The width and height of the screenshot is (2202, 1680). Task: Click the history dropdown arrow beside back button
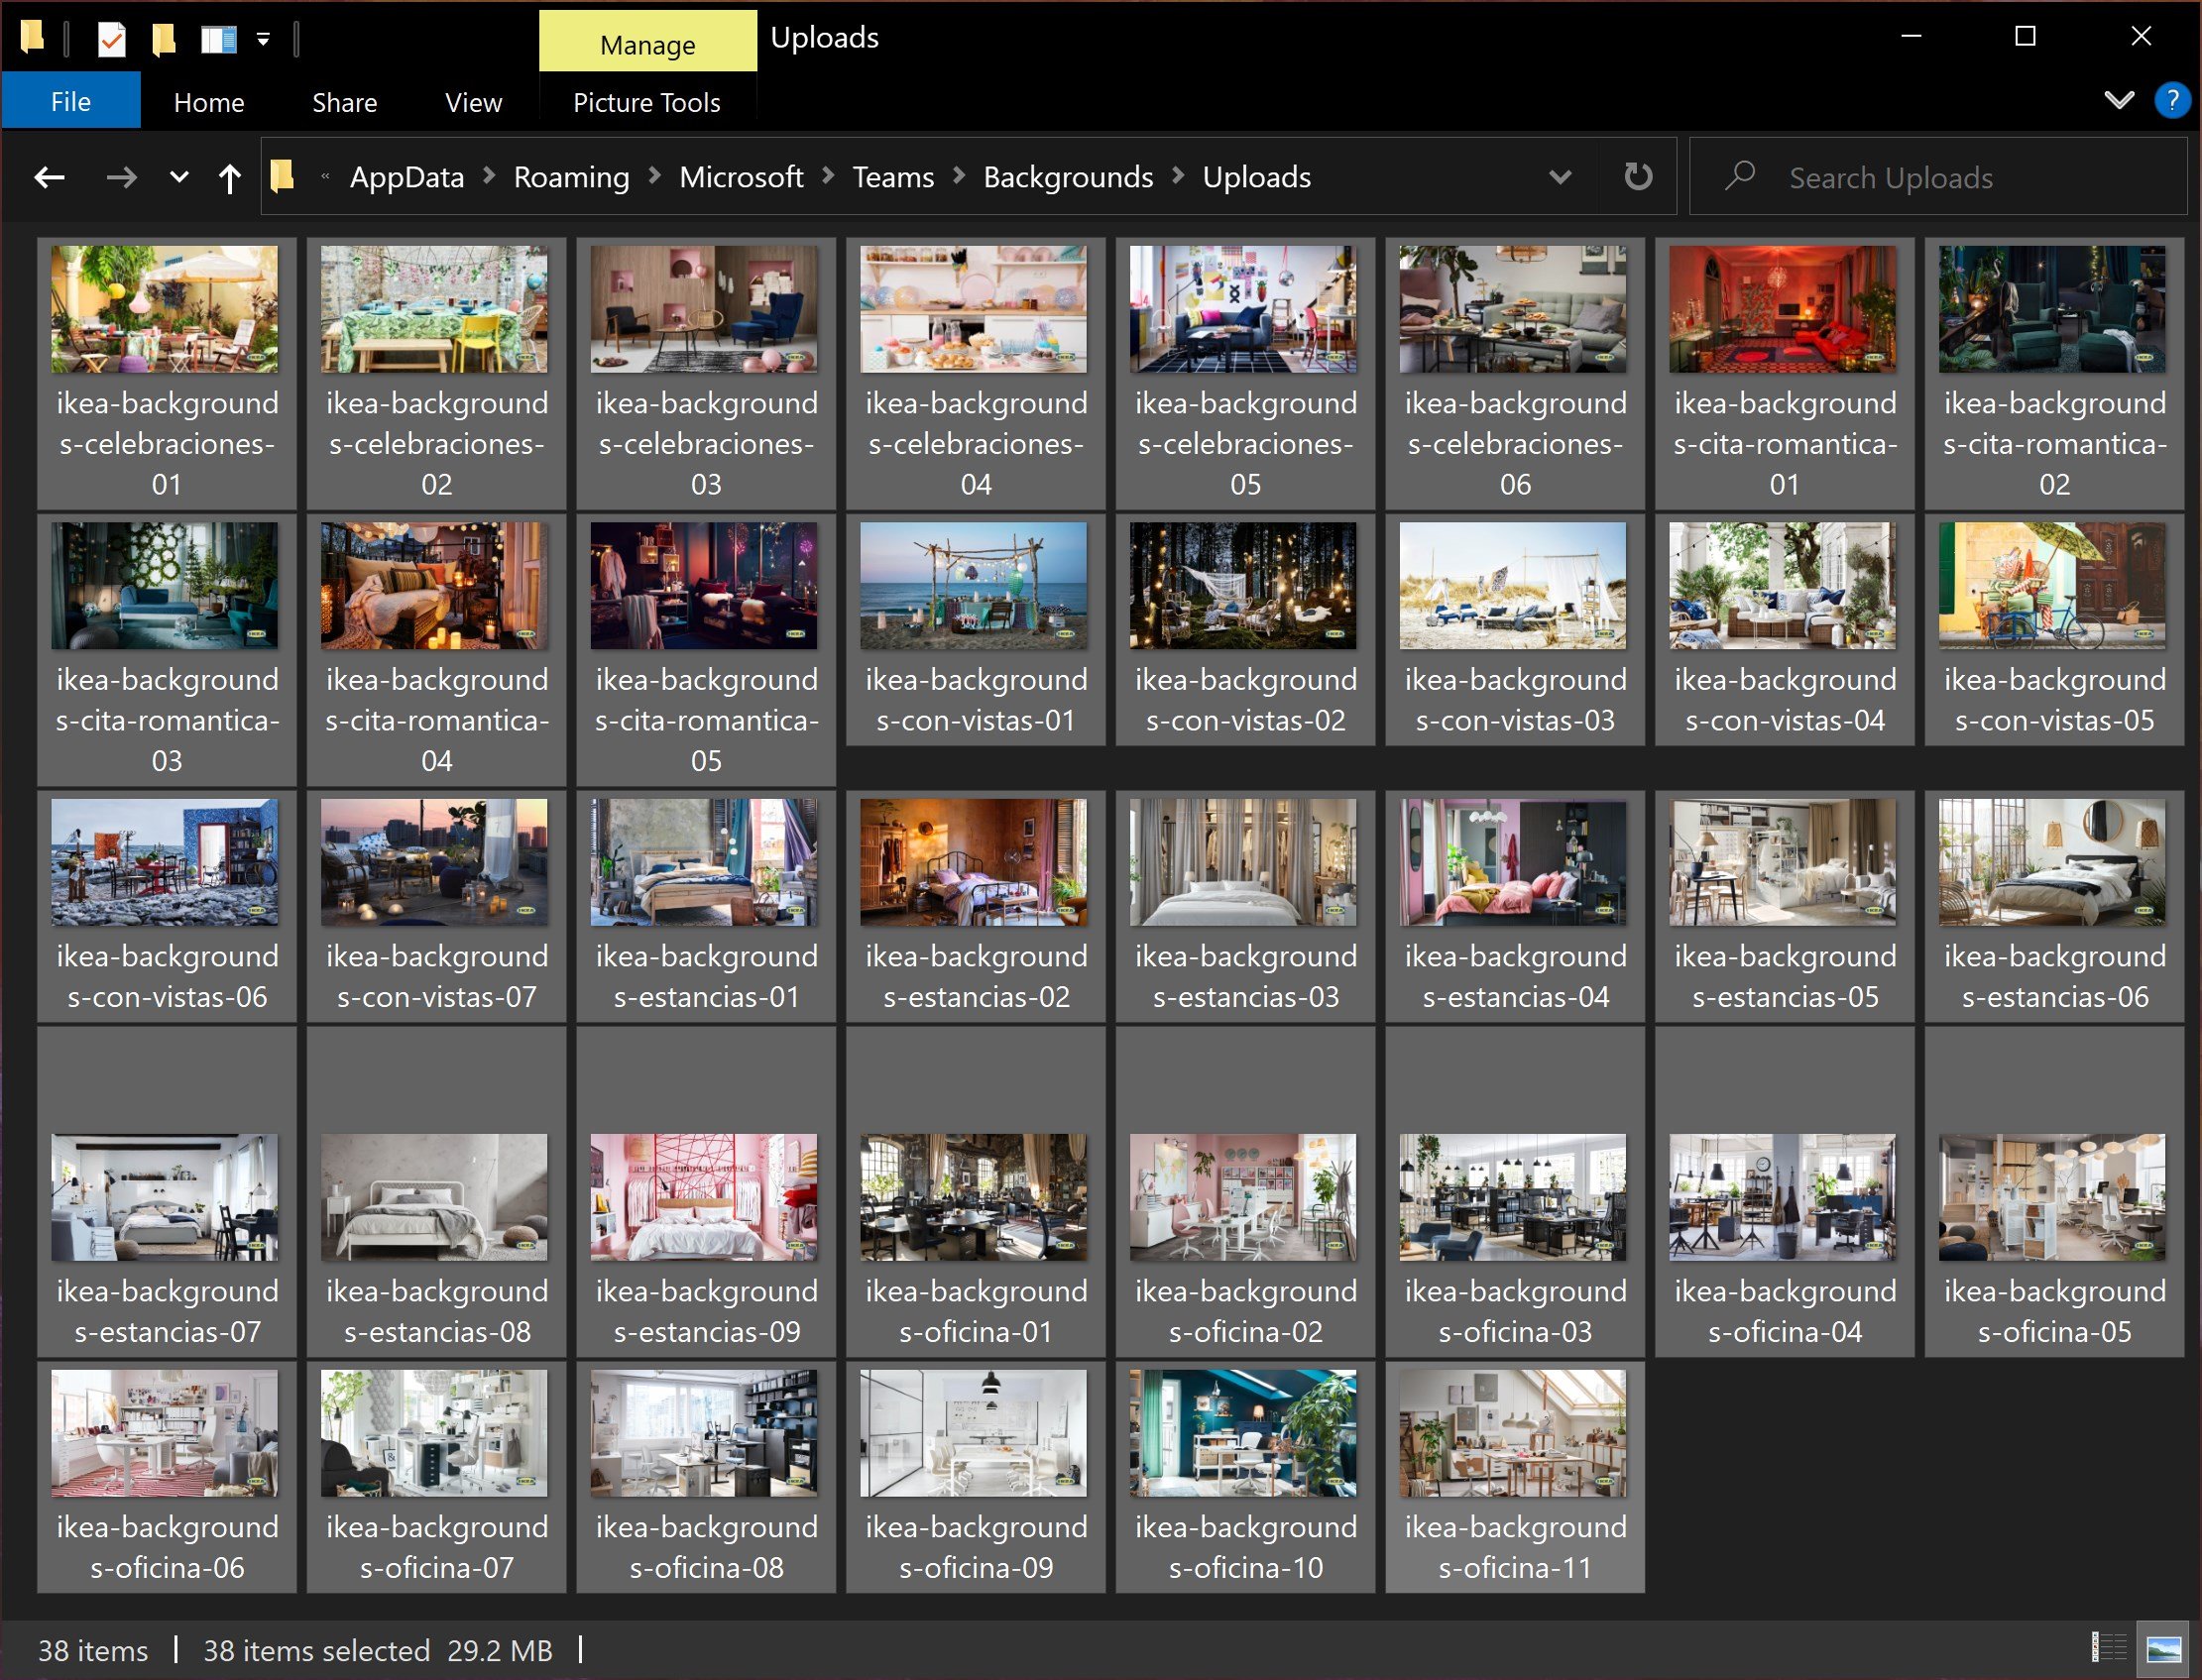(x=176, y=176)
